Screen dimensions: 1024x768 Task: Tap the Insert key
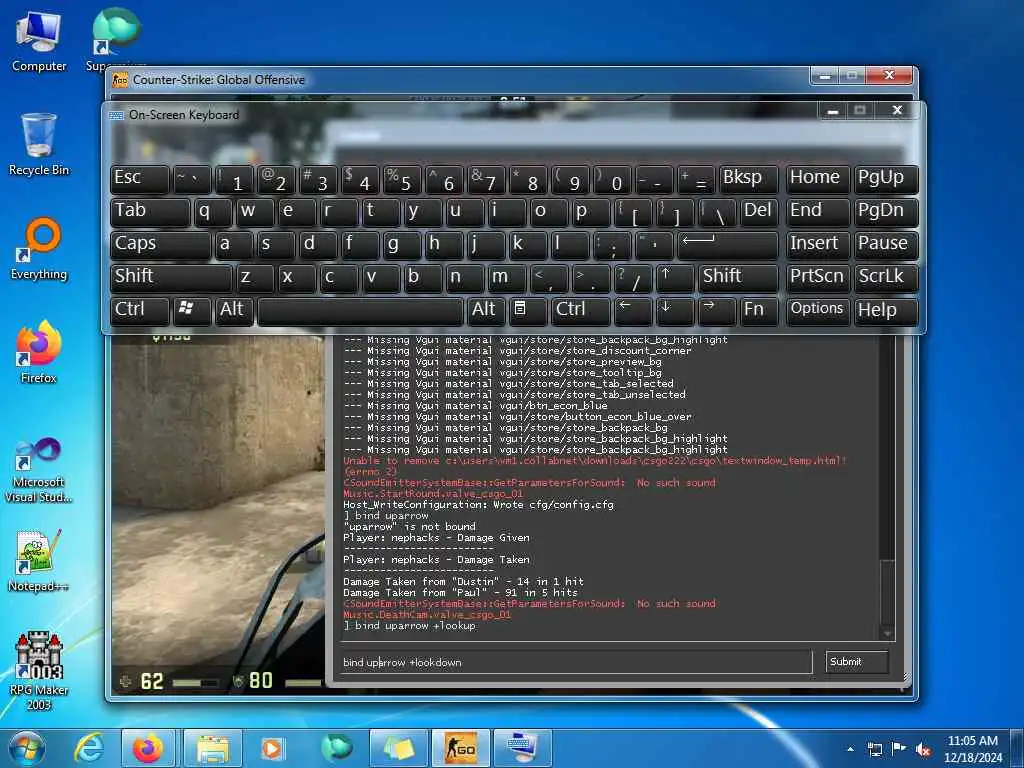pyautogui.click(x=818, y=244)
